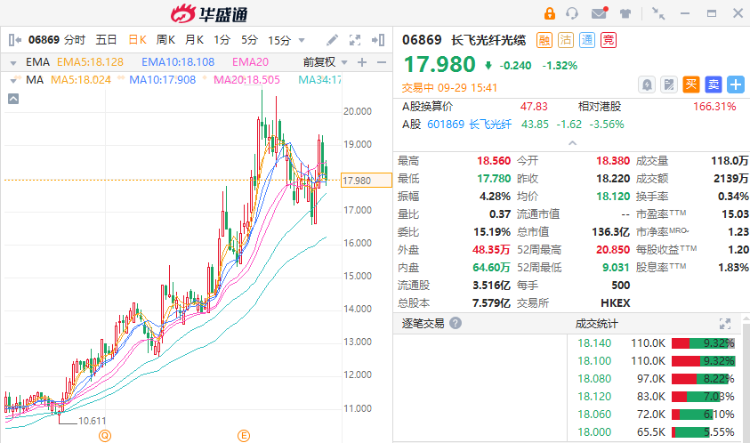Click the A股换算价 value 47.83

point(534,107)
